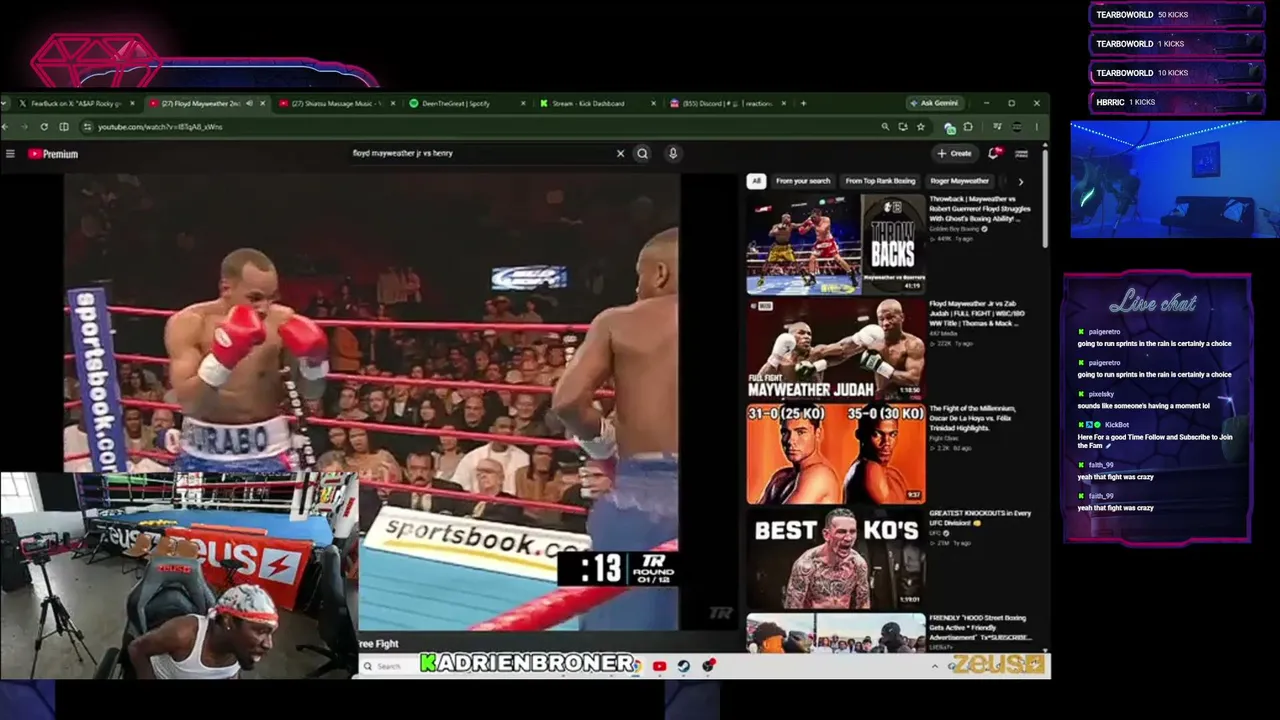
Task: Open the Windows taskbar Search box
Action: pos(391,665)
